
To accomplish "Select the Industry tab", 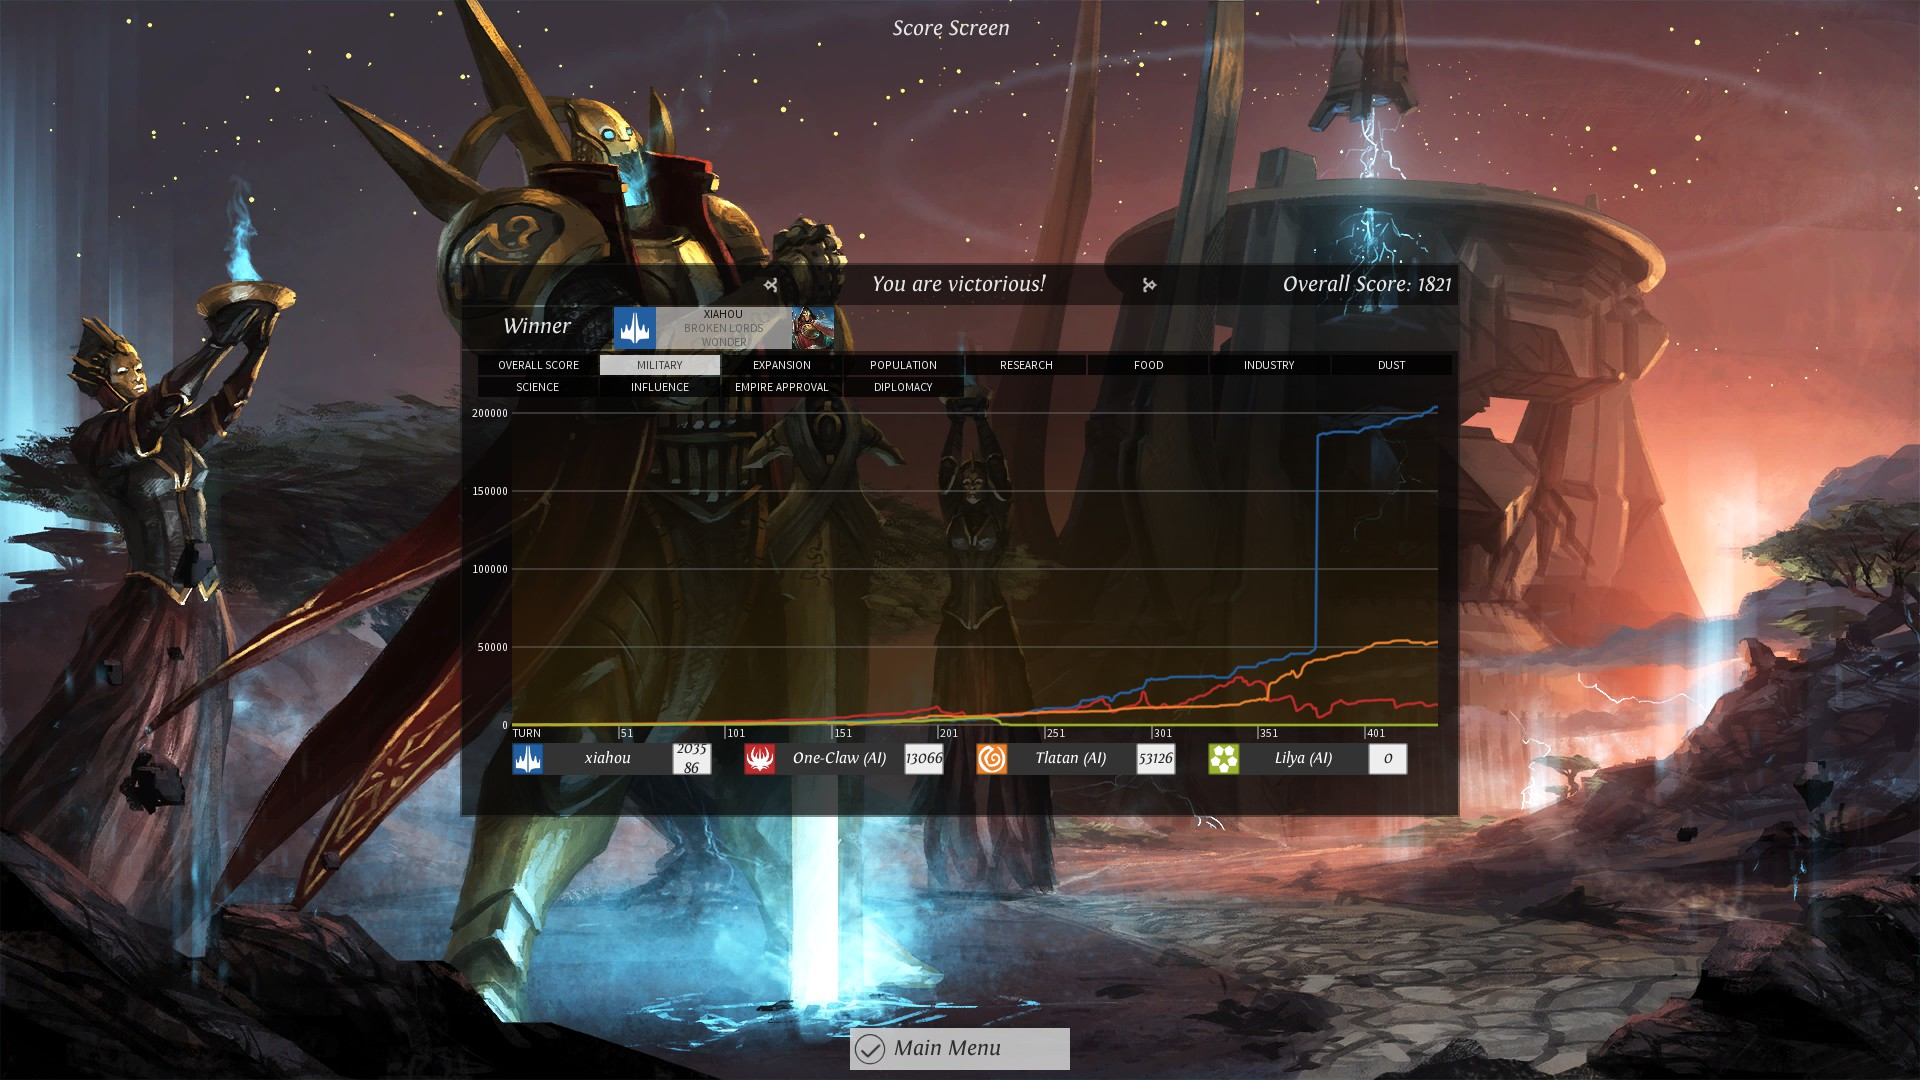I will pyautogui.click(x=1269, y=365).
